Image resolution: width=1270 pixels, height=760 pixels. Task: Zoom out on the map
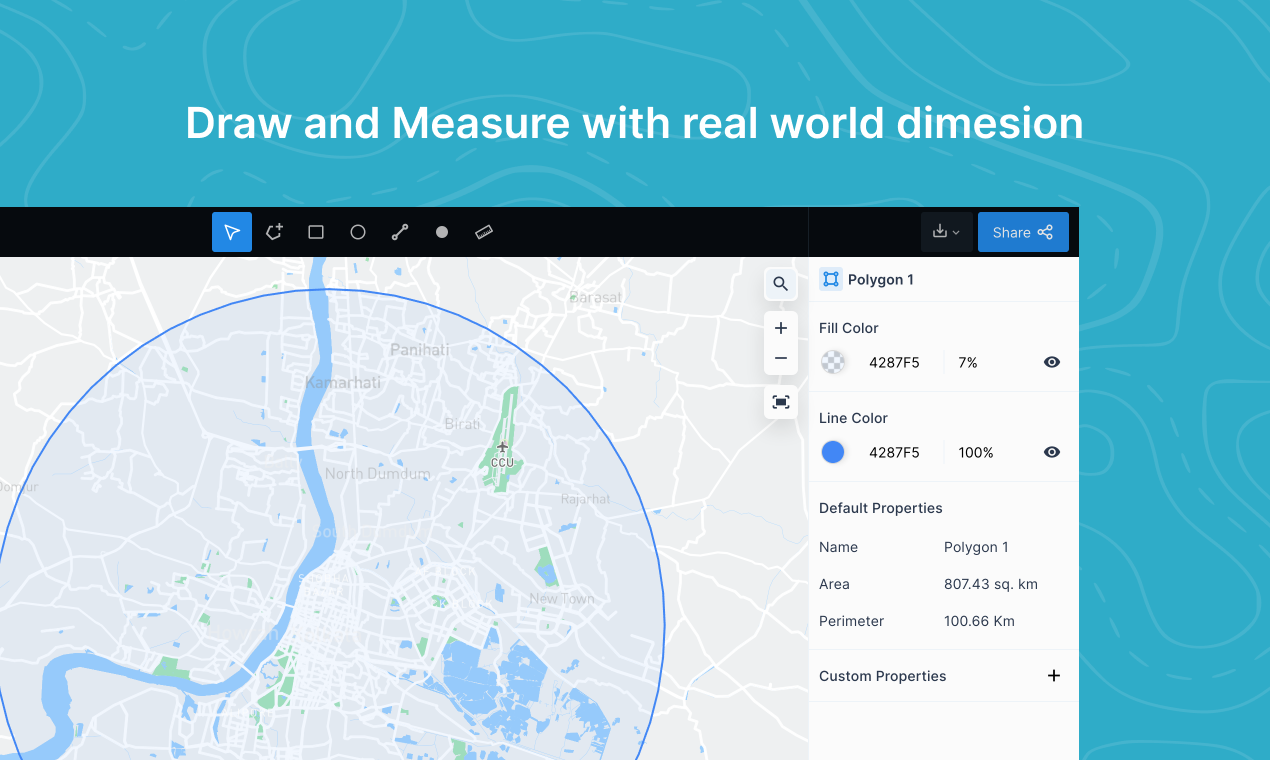pyautogui.click(x=781, y=359)
